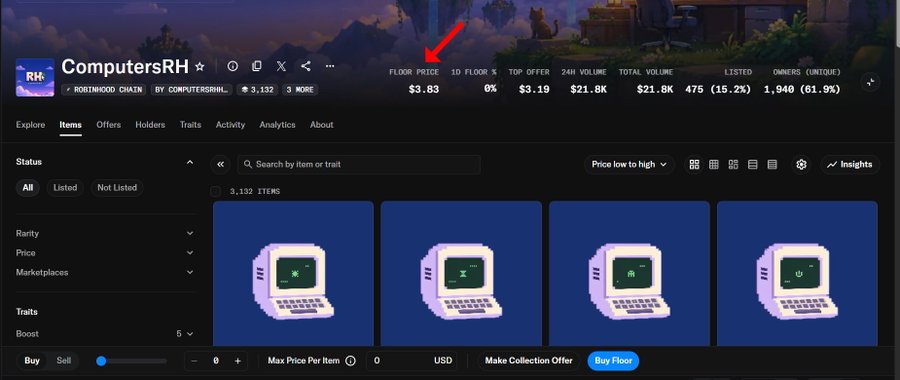
Task: Switch to compact grid view
Action: [x=713, y=165]
